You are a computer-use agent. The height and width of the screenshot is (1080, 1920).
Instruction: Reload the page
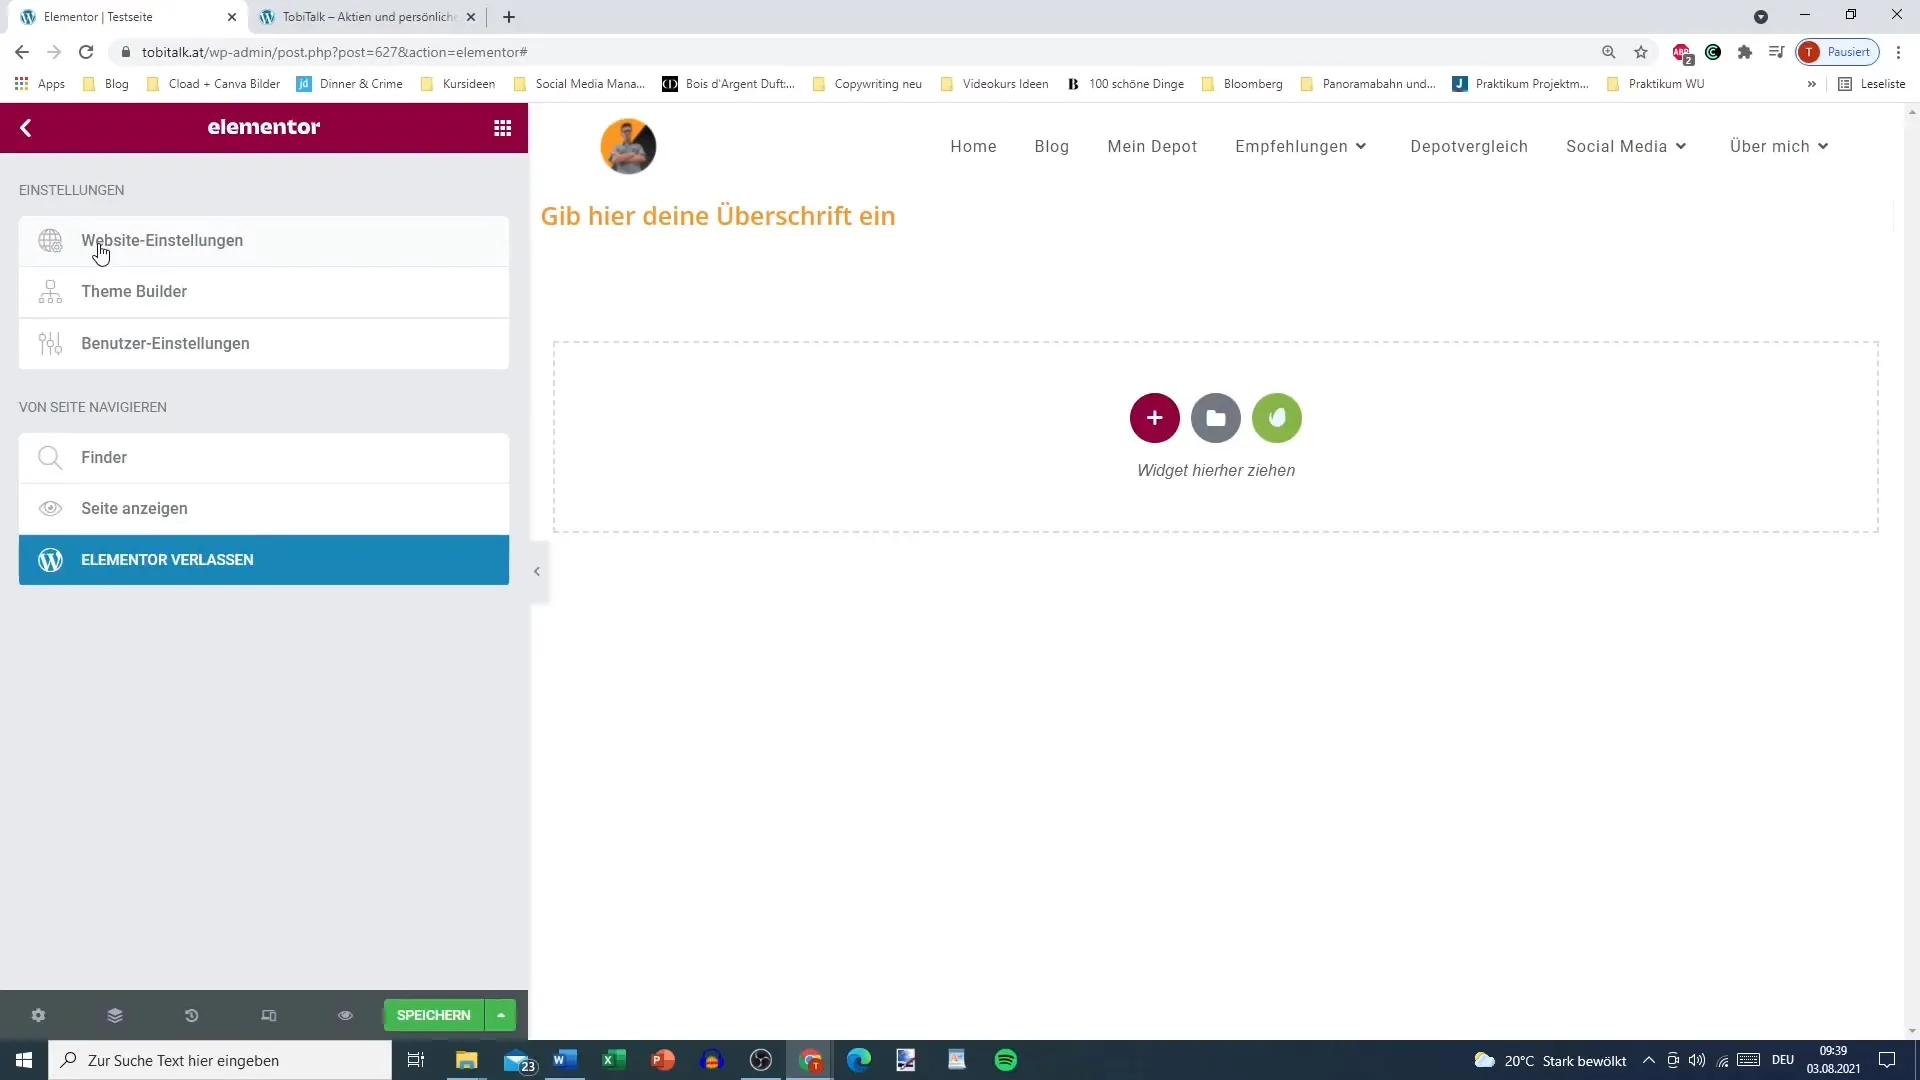pos(86,52)
